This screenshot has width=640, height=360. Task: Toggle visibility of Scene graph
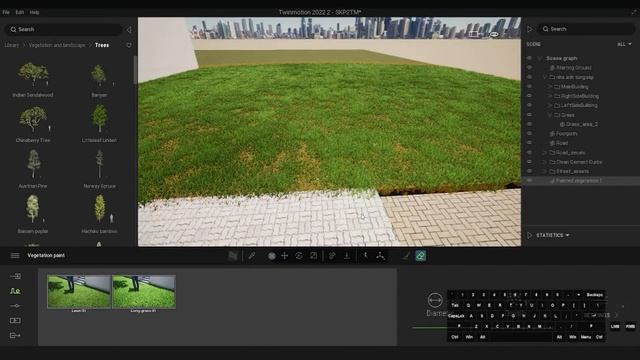pyautogui.click(x=529, y=58)
